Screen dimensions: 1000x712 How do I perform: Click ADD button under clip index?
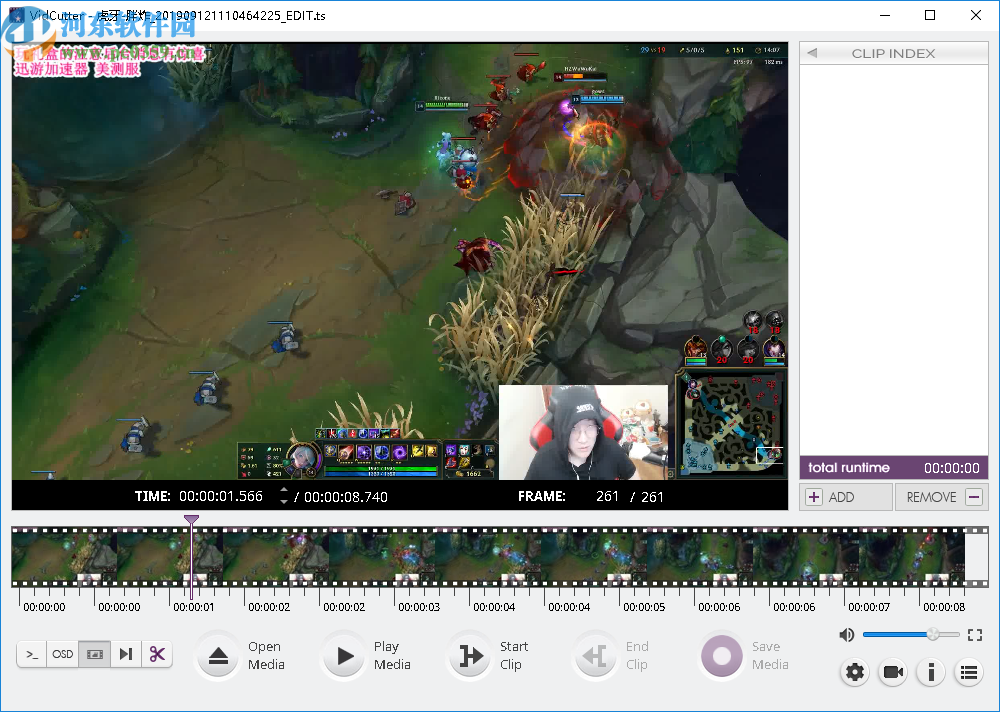click(x=846, y=497)
